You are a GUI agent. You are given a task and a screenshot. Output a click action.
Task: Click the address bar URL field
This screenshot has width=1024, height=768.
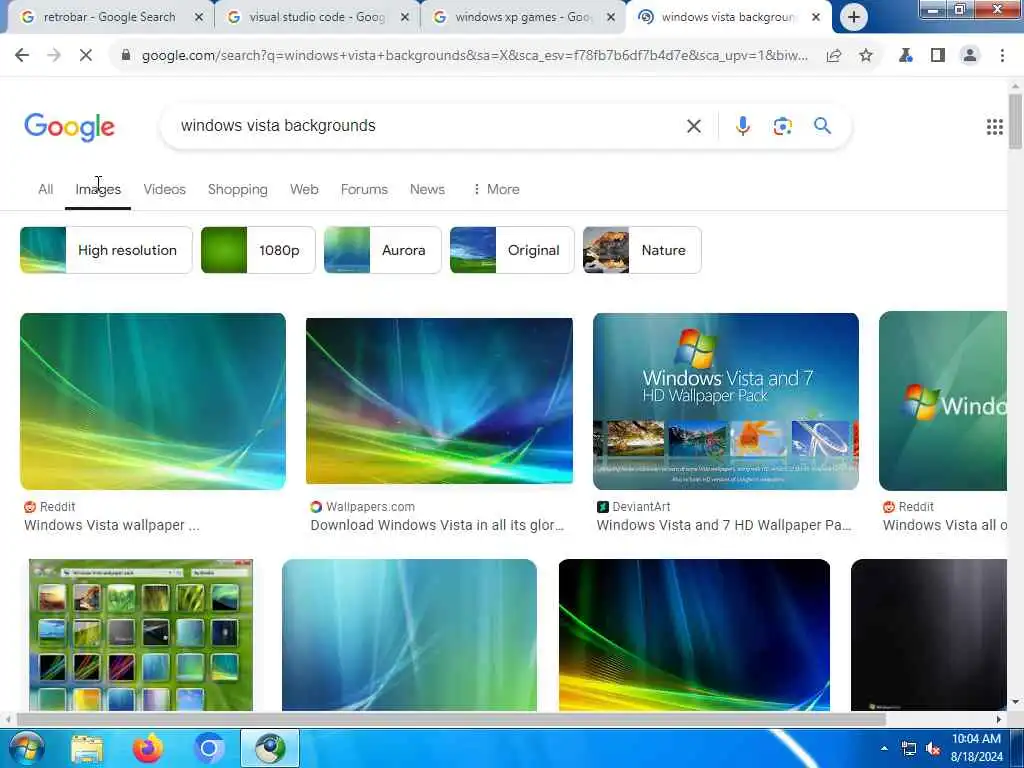coord(475,56)
